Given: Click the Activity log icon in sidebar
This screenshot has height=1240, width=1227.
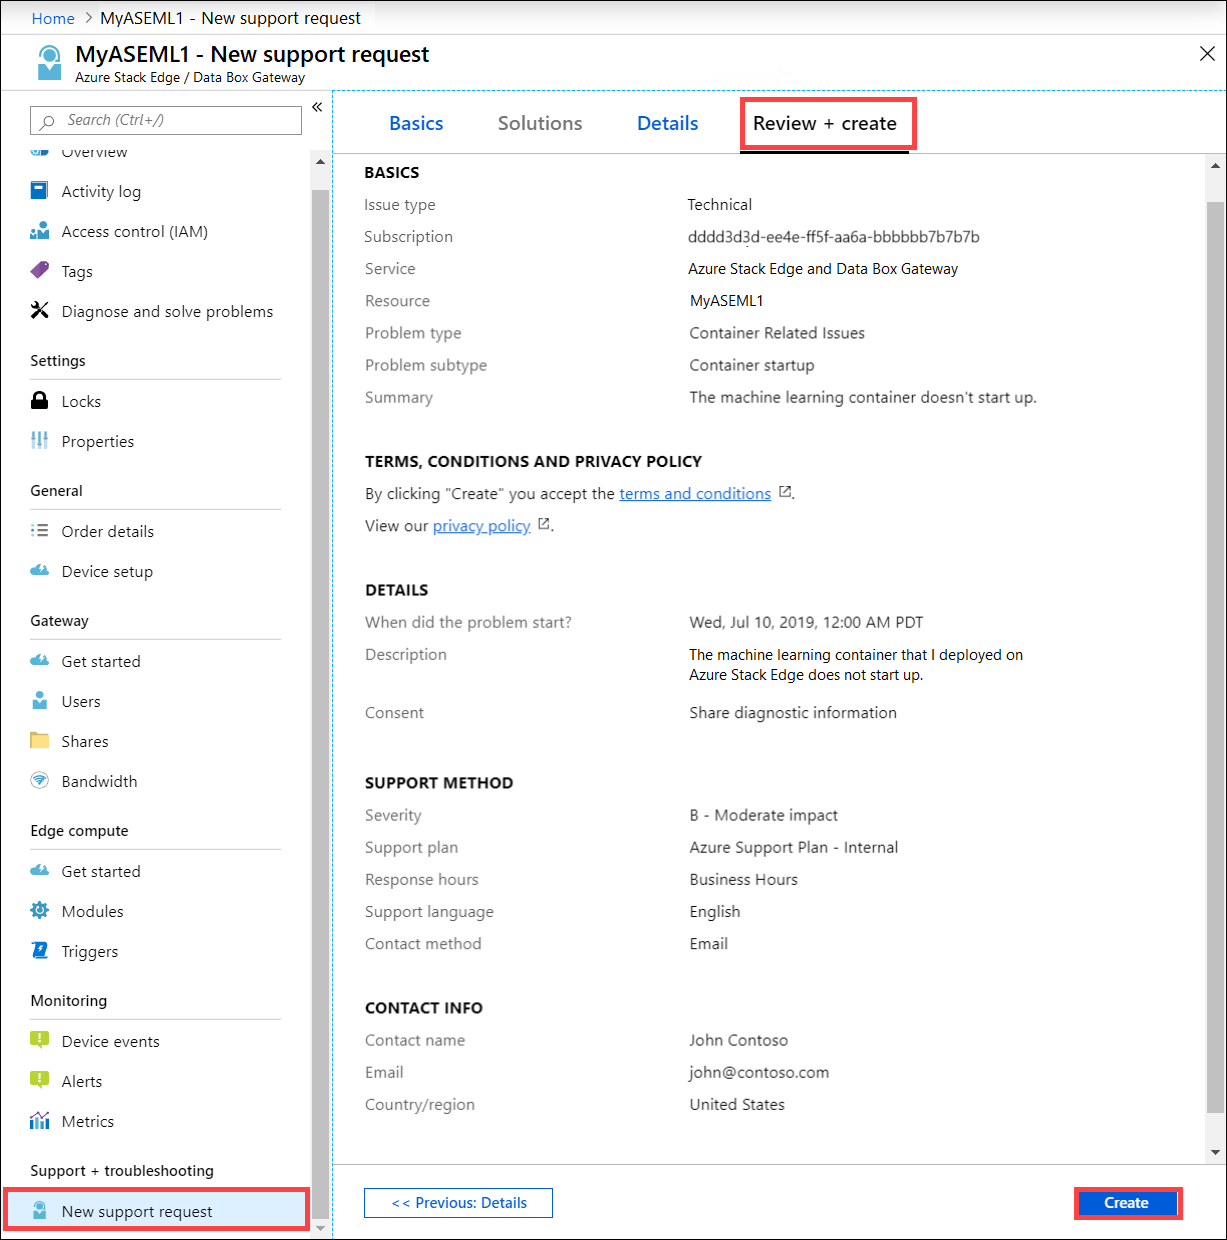Looking at the screenshot, I should 39,190.
